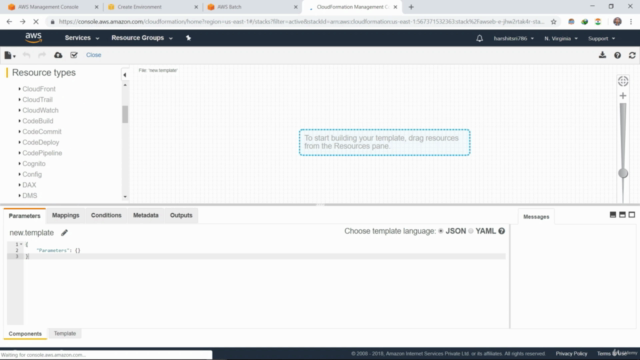Click the half-height editor layout icon

click(622, 215)
